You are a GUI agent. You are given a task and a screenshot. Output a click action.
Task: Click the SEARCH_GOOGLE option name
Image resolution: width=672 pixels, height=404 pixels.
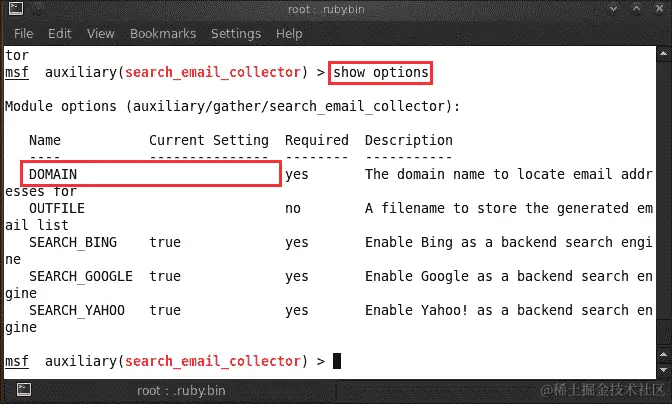(81, 276)
